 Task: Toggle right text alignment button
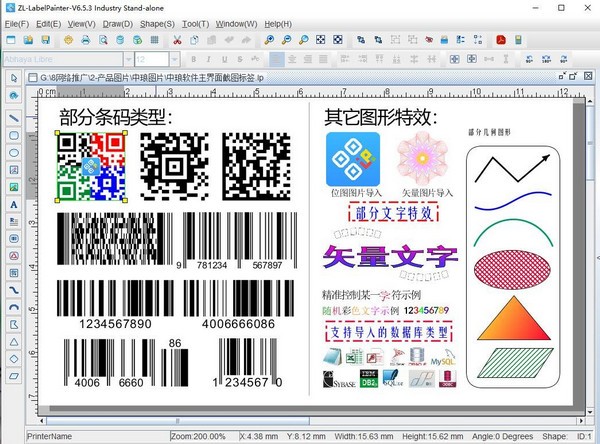tap(308, 59)
